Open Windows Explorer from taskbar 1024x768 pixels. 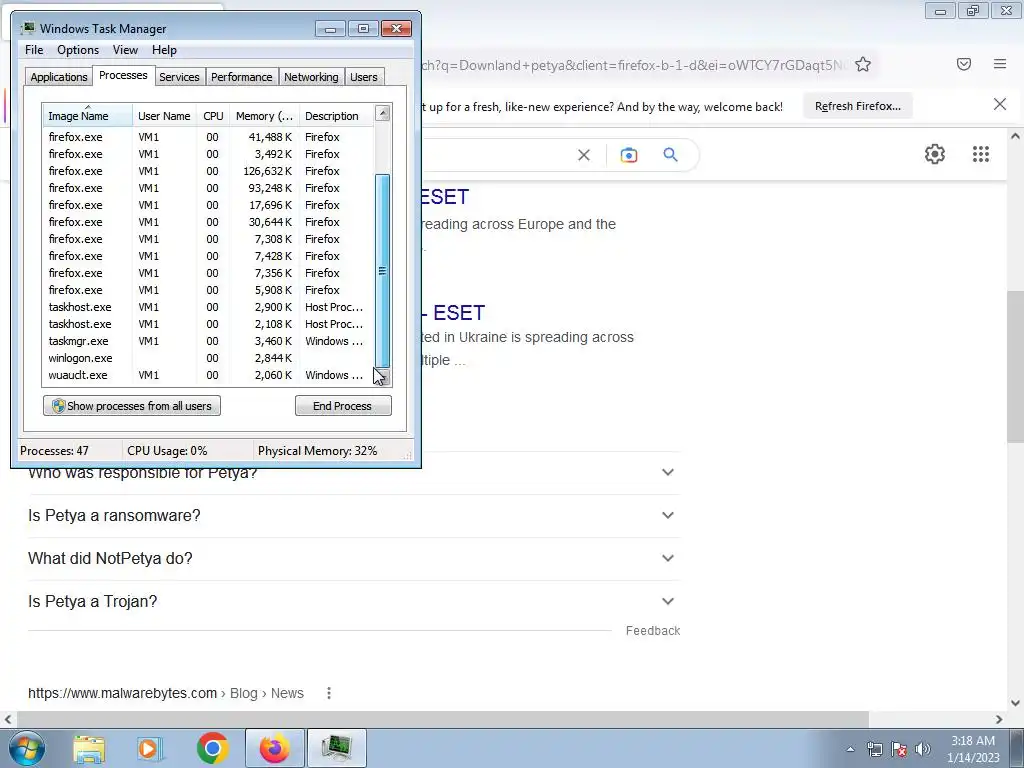pos(89,748)
